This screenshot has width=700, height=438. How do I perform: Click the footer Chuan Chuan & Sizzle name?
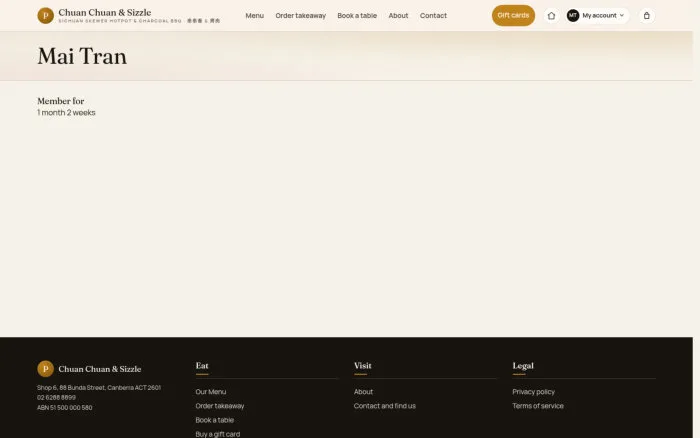(x=100, y=369)
